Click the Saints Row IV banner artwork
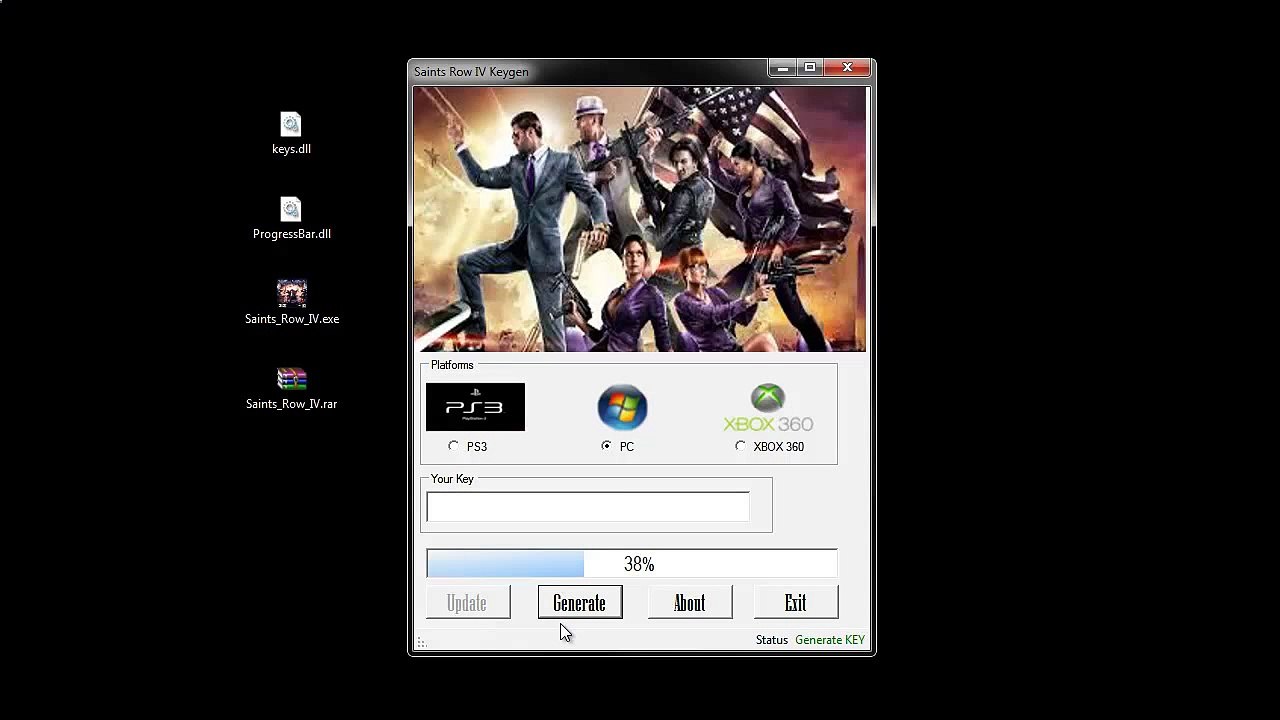 tap(640, 218)
